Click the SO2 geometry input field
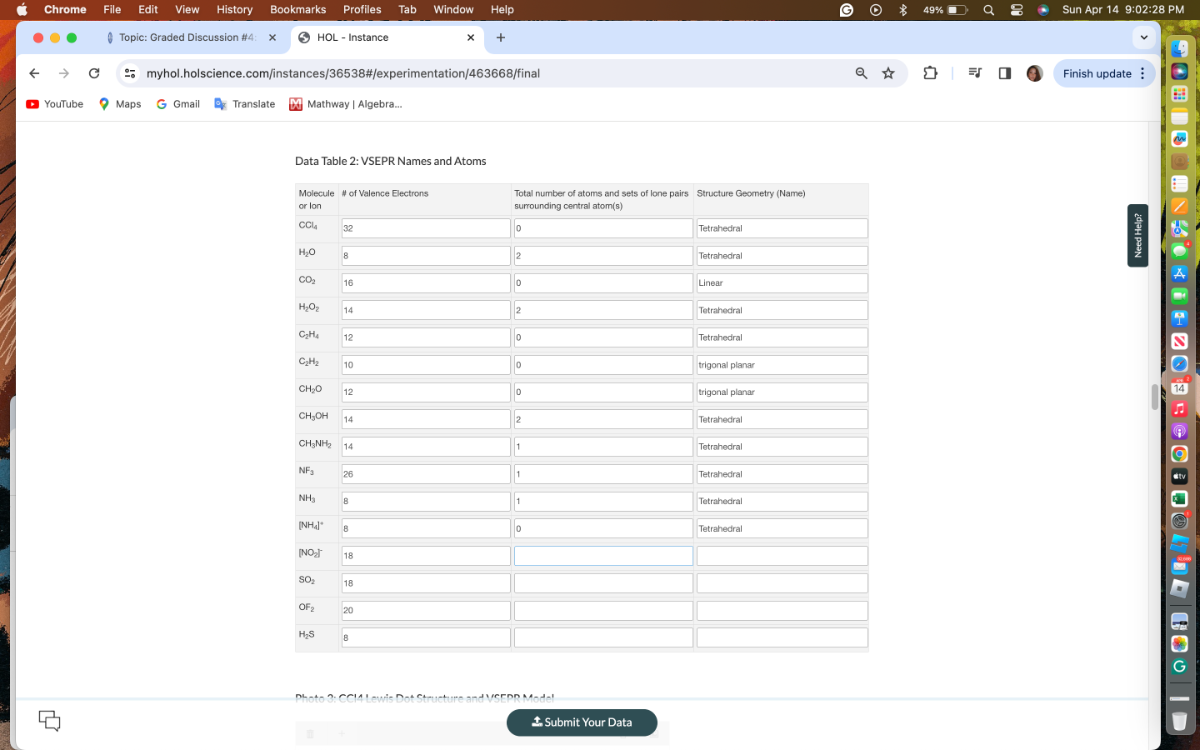The image size is (1200, 750). tap(781, 582)
